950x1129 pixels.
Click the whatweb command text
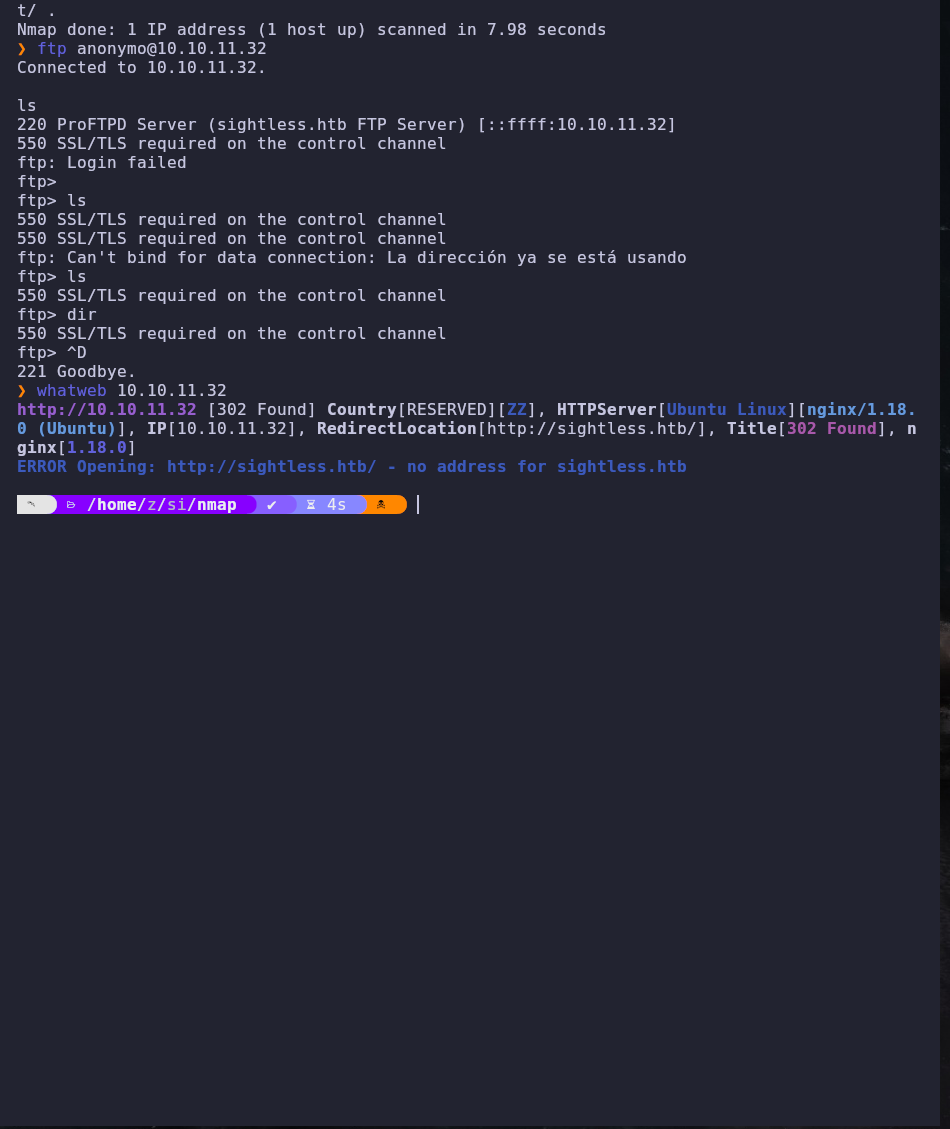71,391
